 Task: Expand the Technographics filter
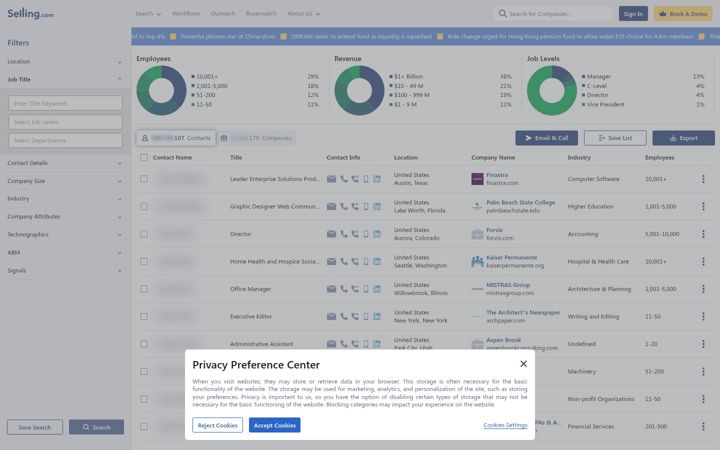[65, 235]
